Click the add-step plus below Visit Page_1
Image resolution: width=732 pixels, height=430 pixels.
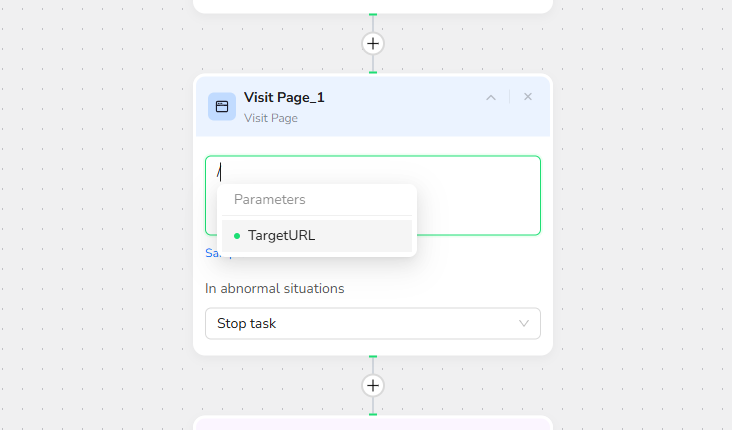[373, 386]
